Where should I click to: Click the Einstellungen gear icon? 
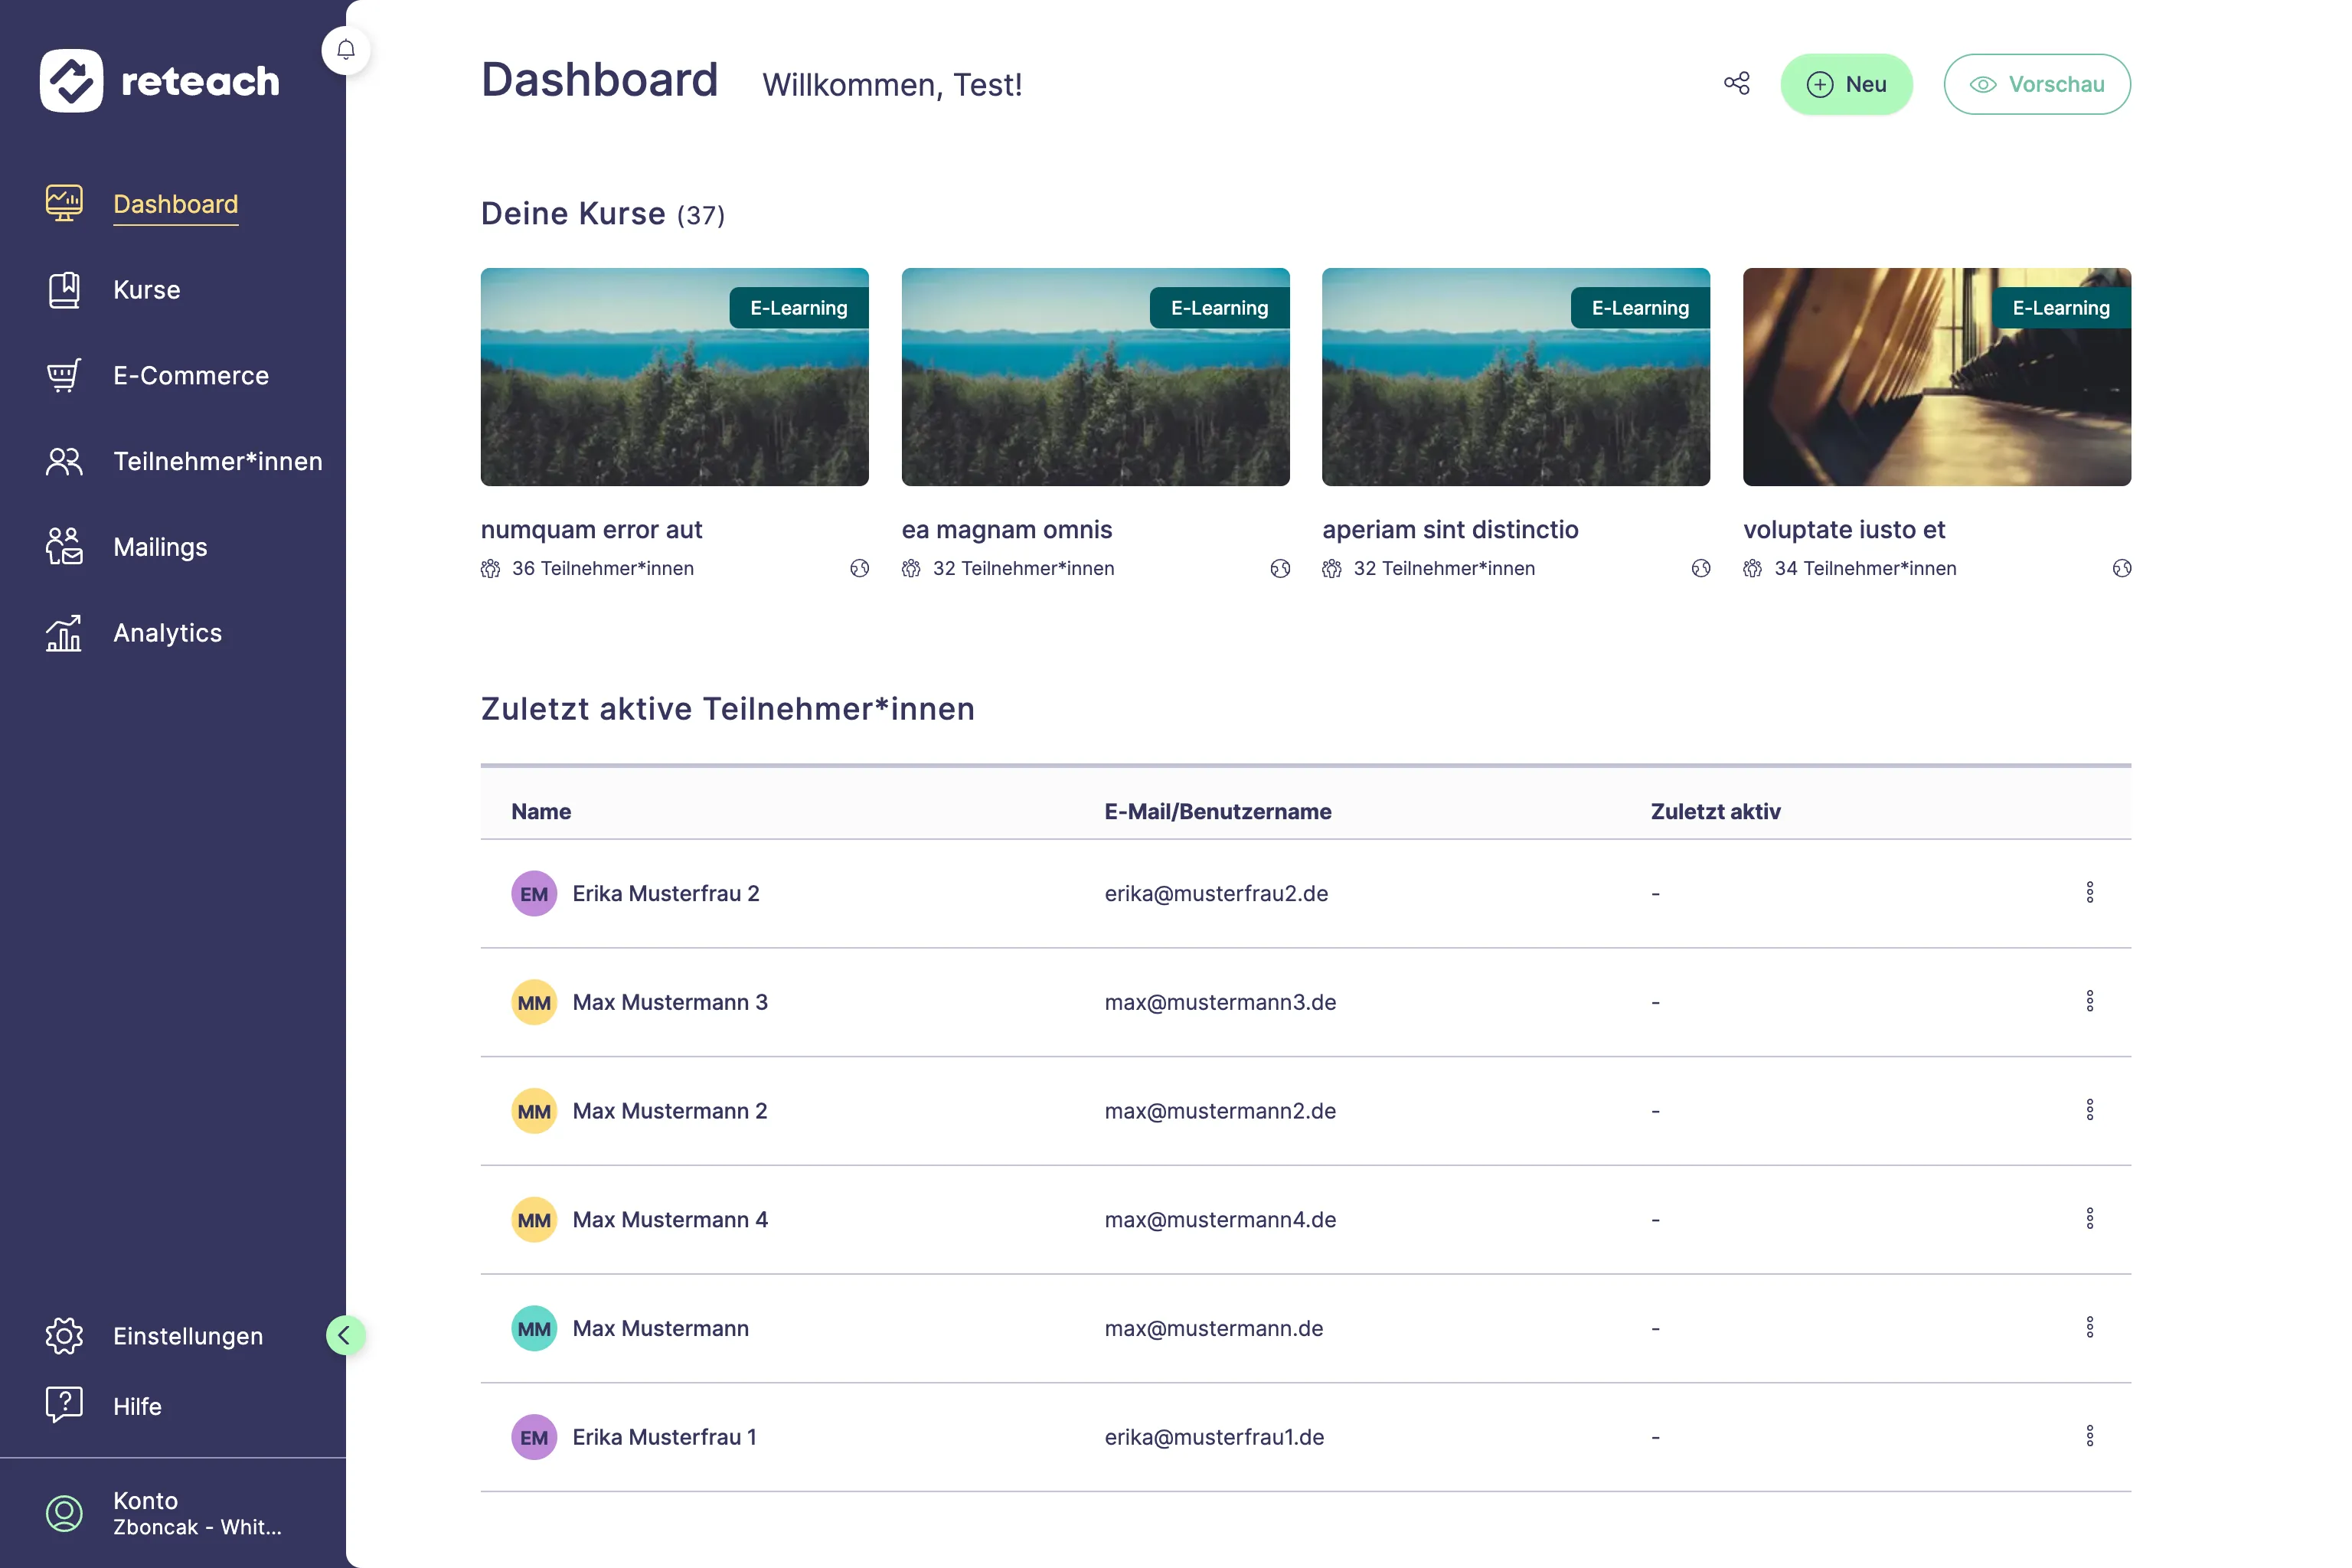[x=64, y=1336]
